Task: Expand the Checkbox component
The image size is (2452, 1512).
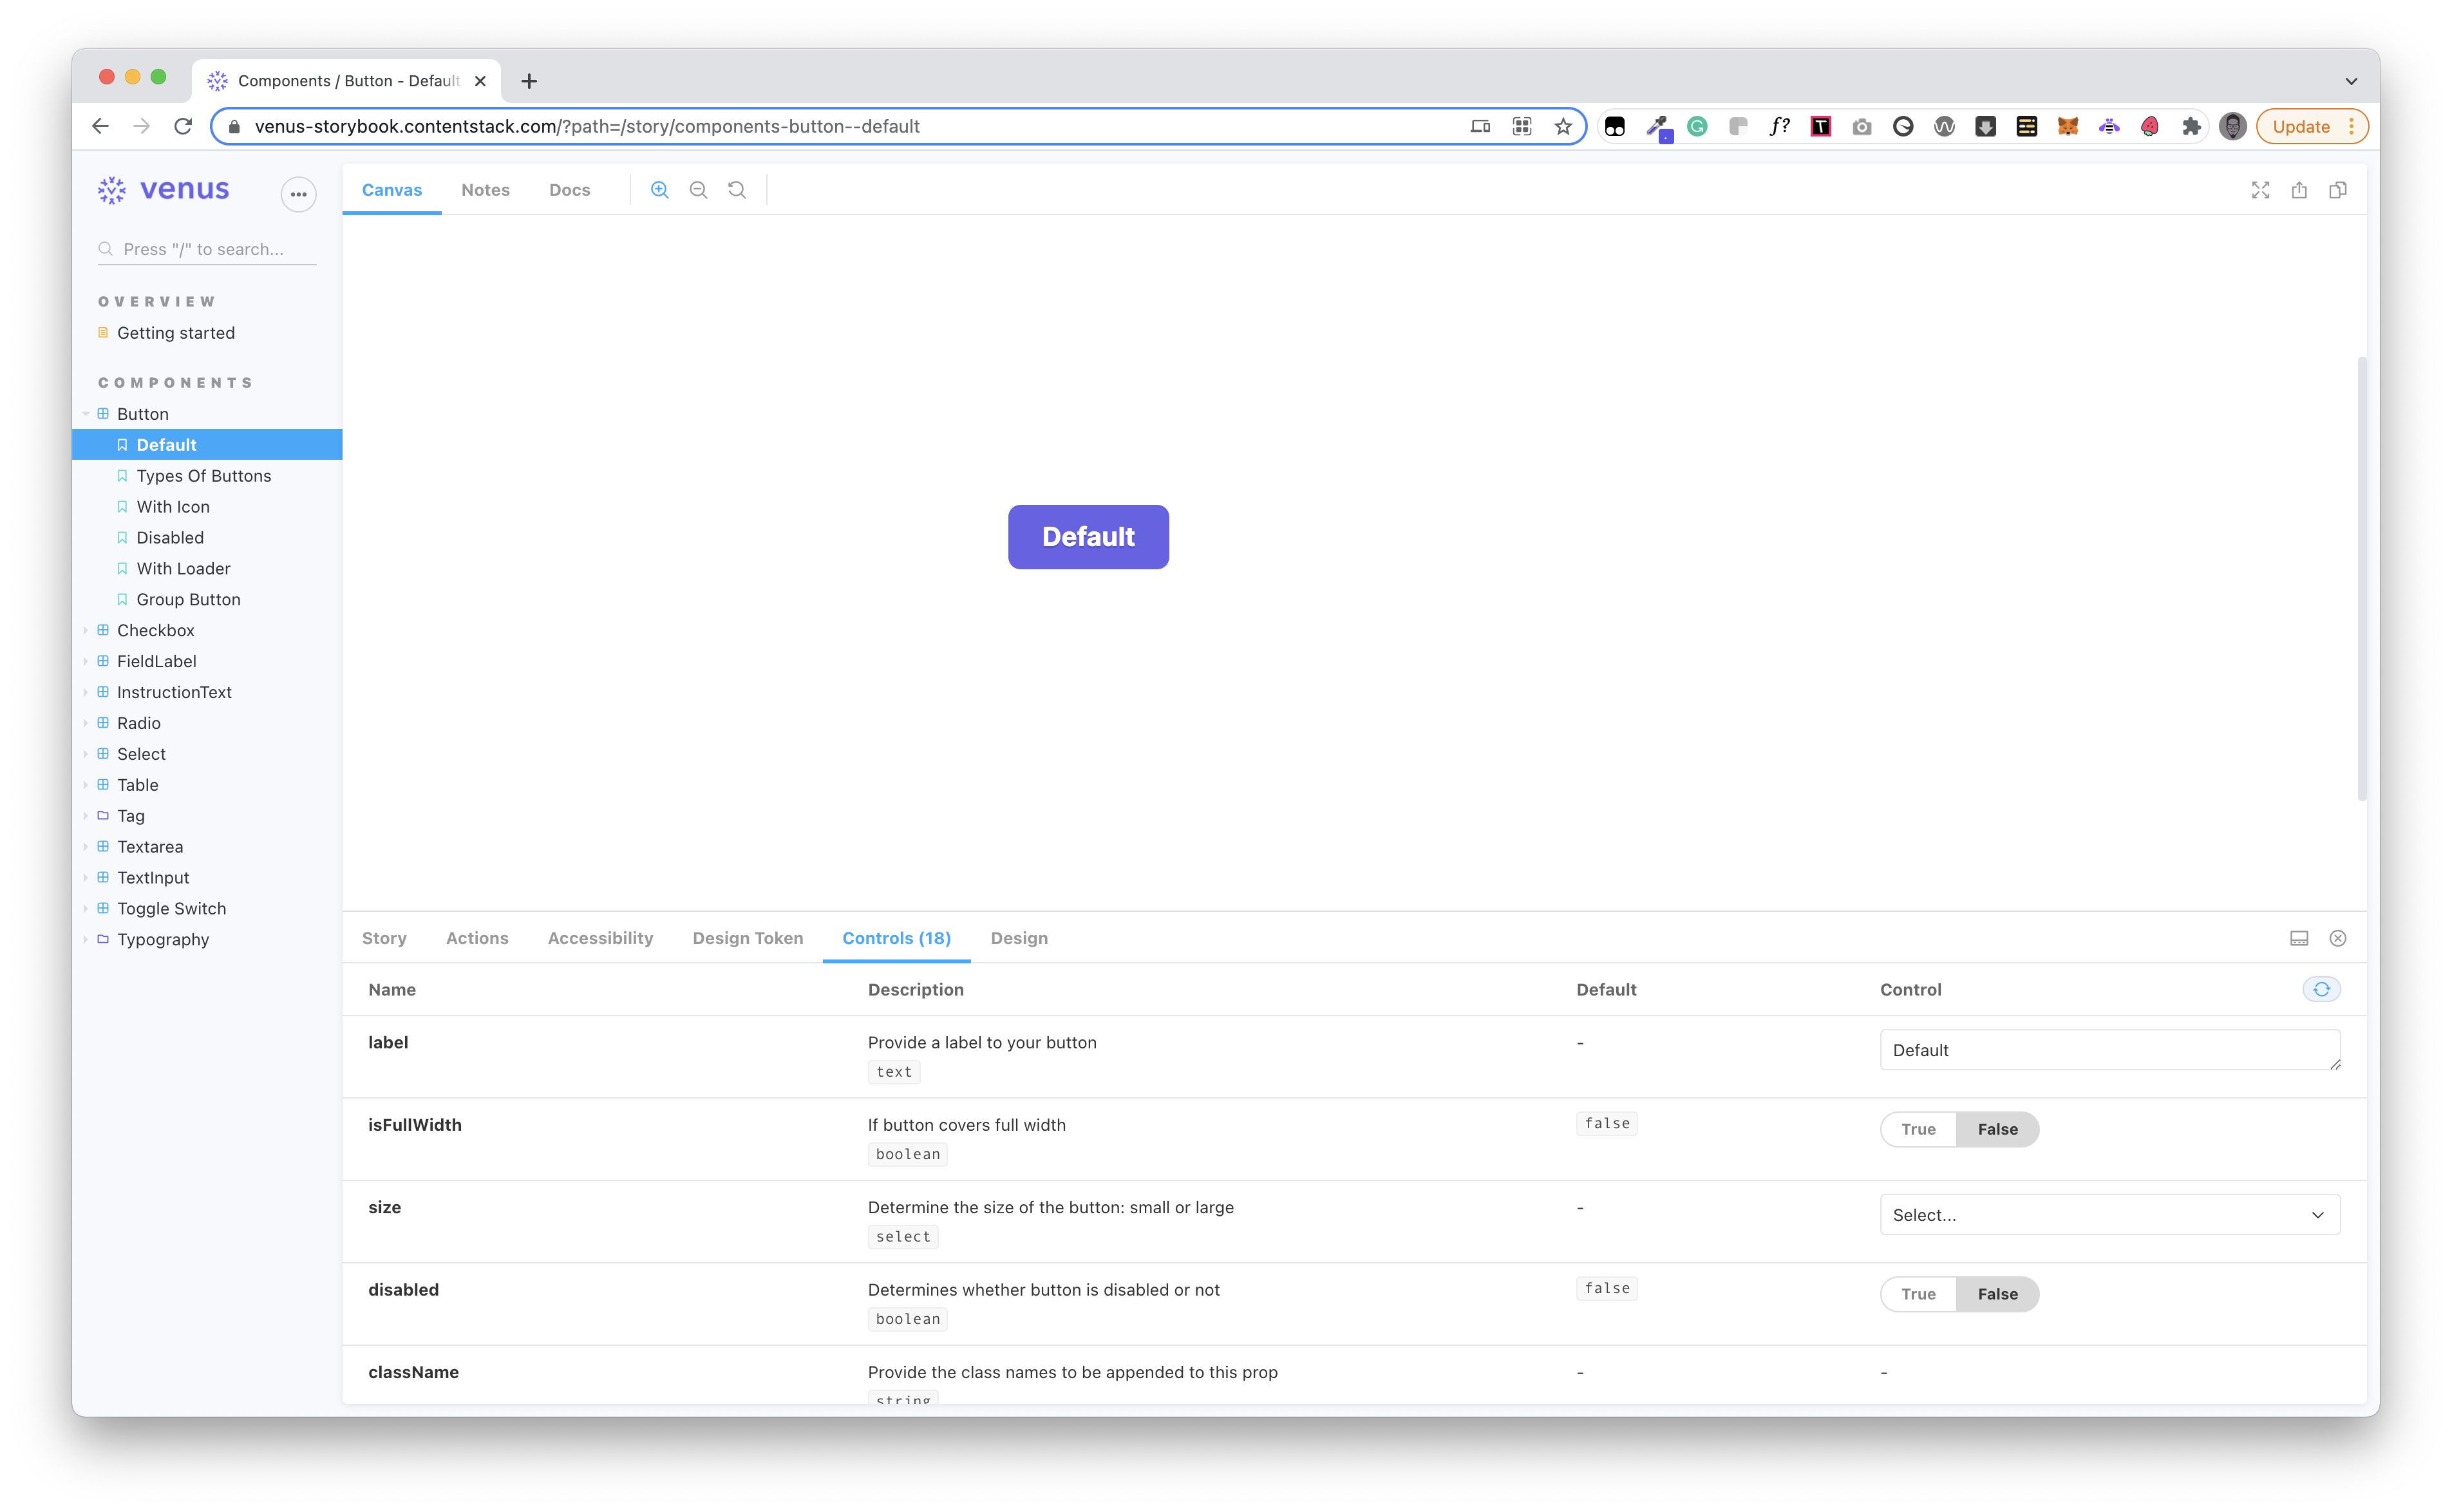Action: point(86,630)
